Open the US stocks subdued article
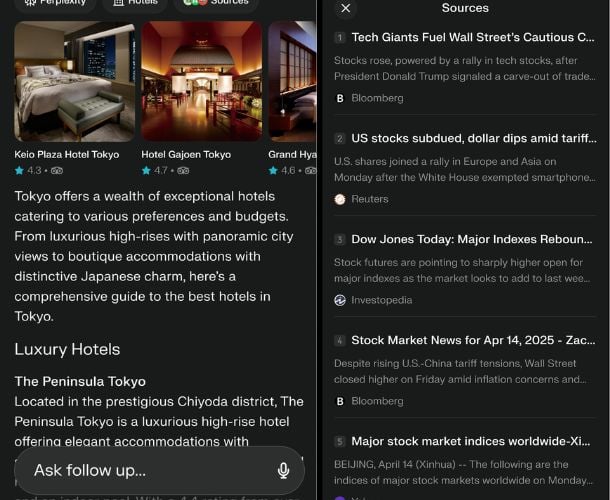610x500 pixels. [473, 138]
